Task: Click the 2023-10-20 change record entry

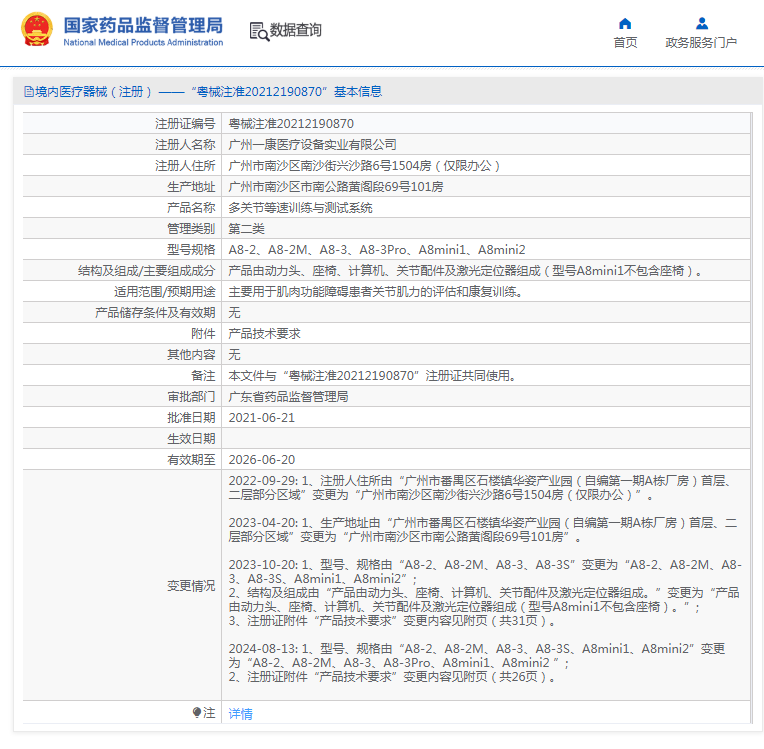Action: coord(485,593)
